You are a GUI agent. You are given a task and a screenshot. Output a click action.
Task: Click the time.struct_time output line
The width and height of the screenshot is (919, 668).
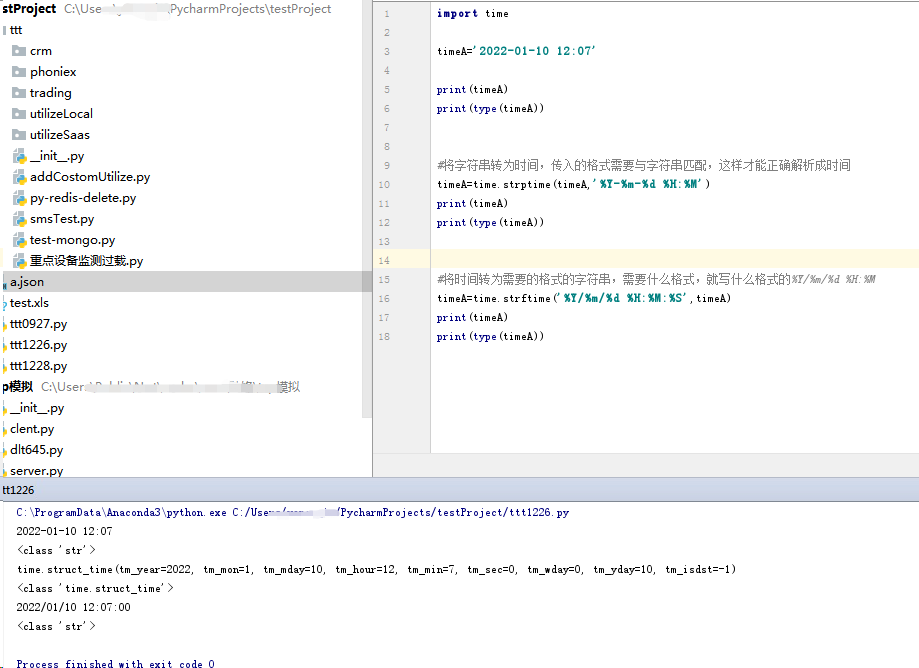pos(376,570)
